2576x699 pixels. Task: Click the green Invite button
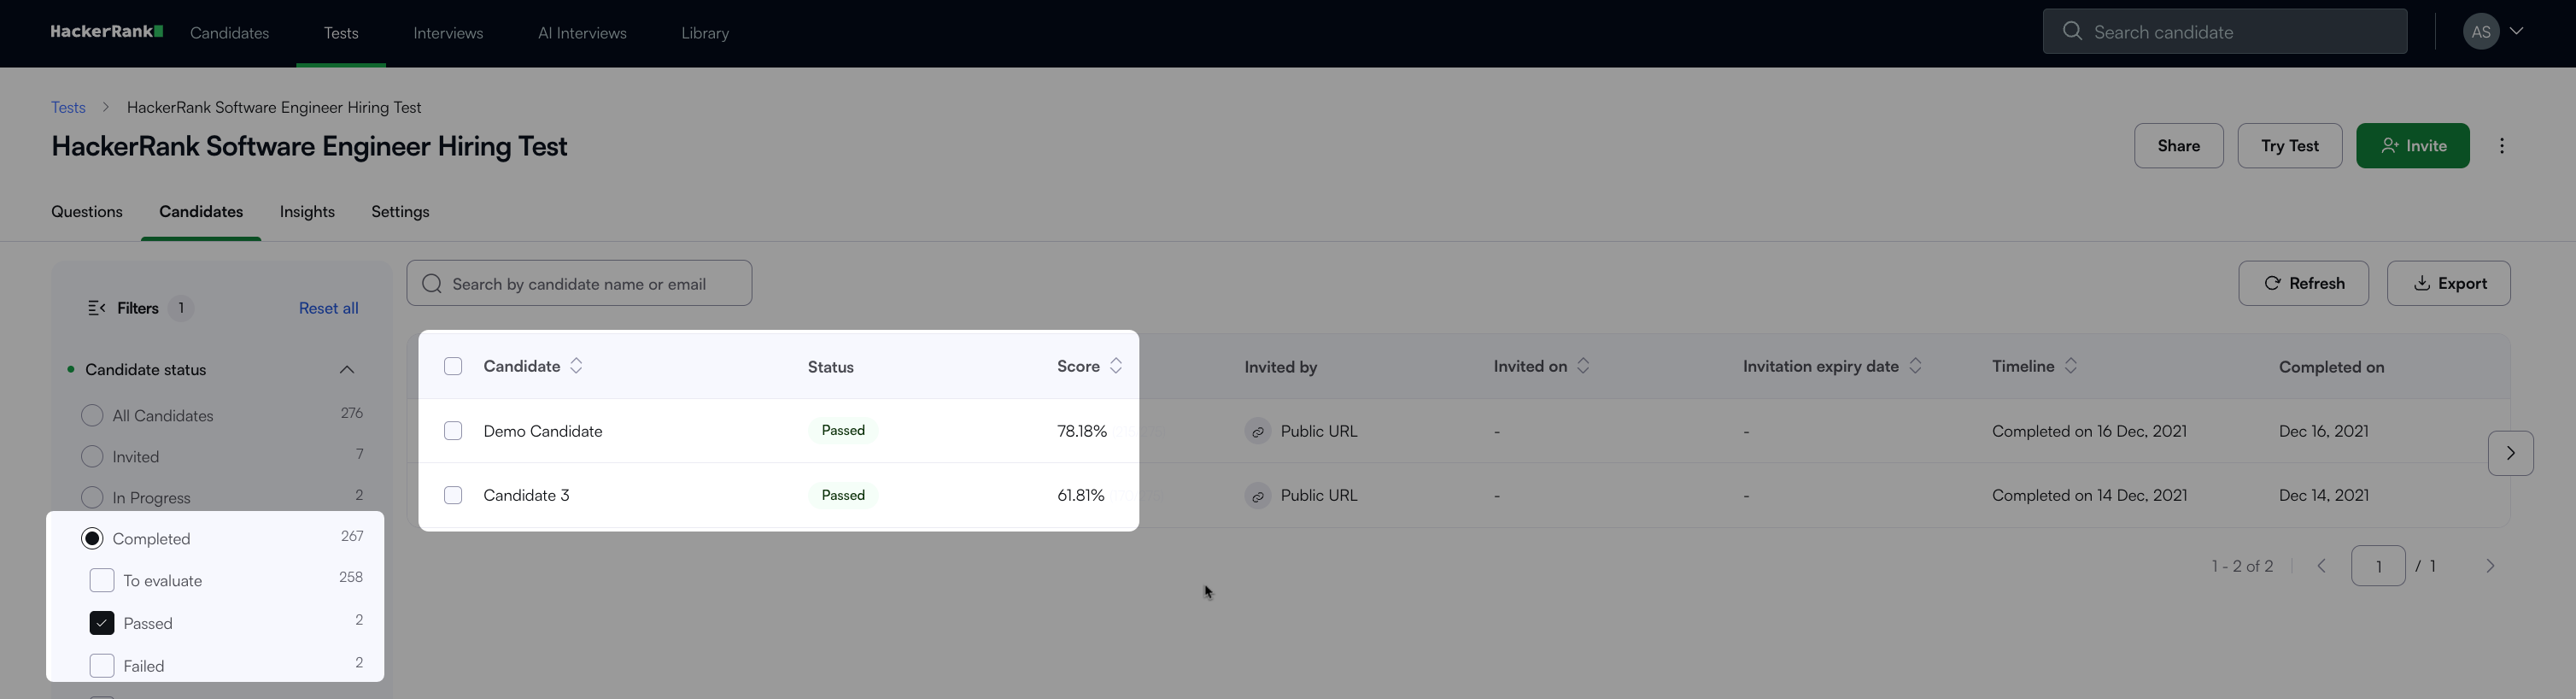[x=2412, y=146]
